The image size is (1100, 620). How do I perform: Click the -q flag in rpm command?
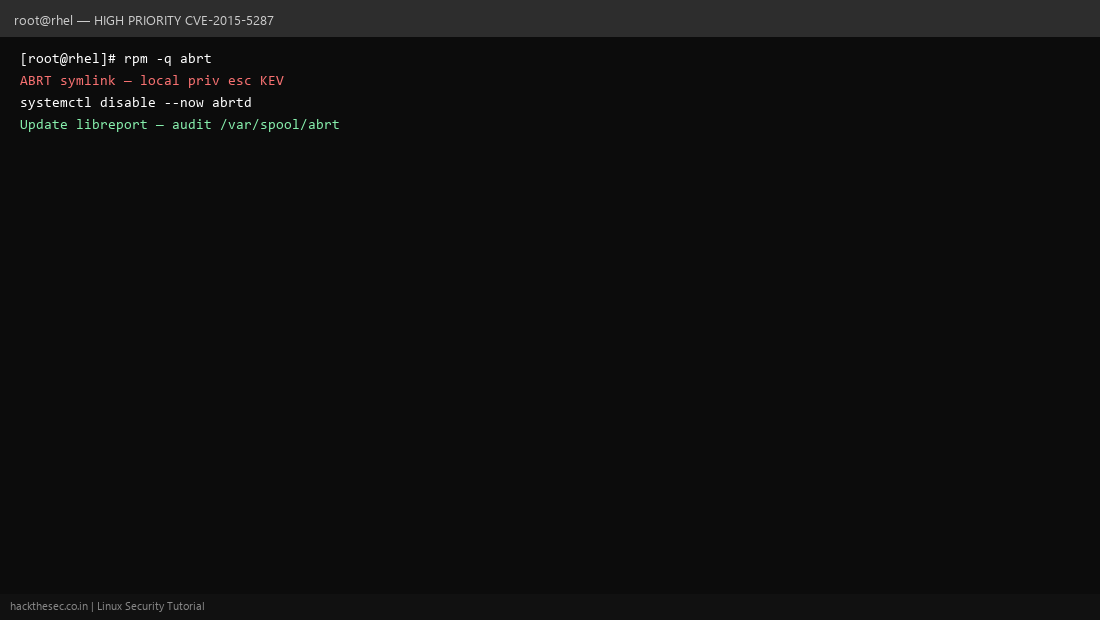(x=163, y=58)
